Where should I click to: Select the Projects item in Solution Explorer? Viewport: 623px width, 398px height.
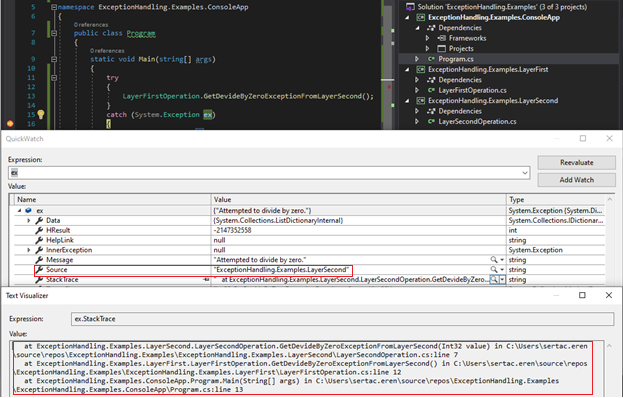pyautogui.click(x=461, y=48)
